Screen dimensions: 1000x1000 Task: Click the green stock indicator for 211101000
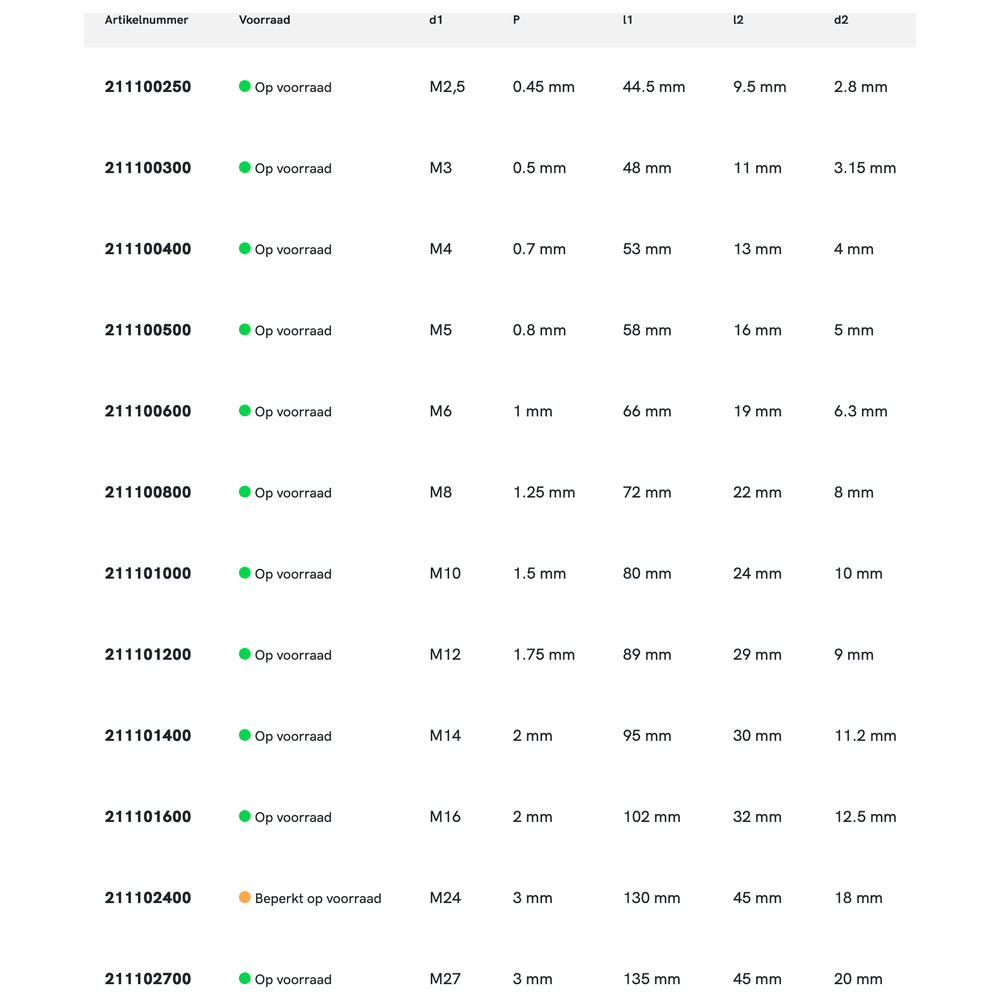[x=244, y=573]
